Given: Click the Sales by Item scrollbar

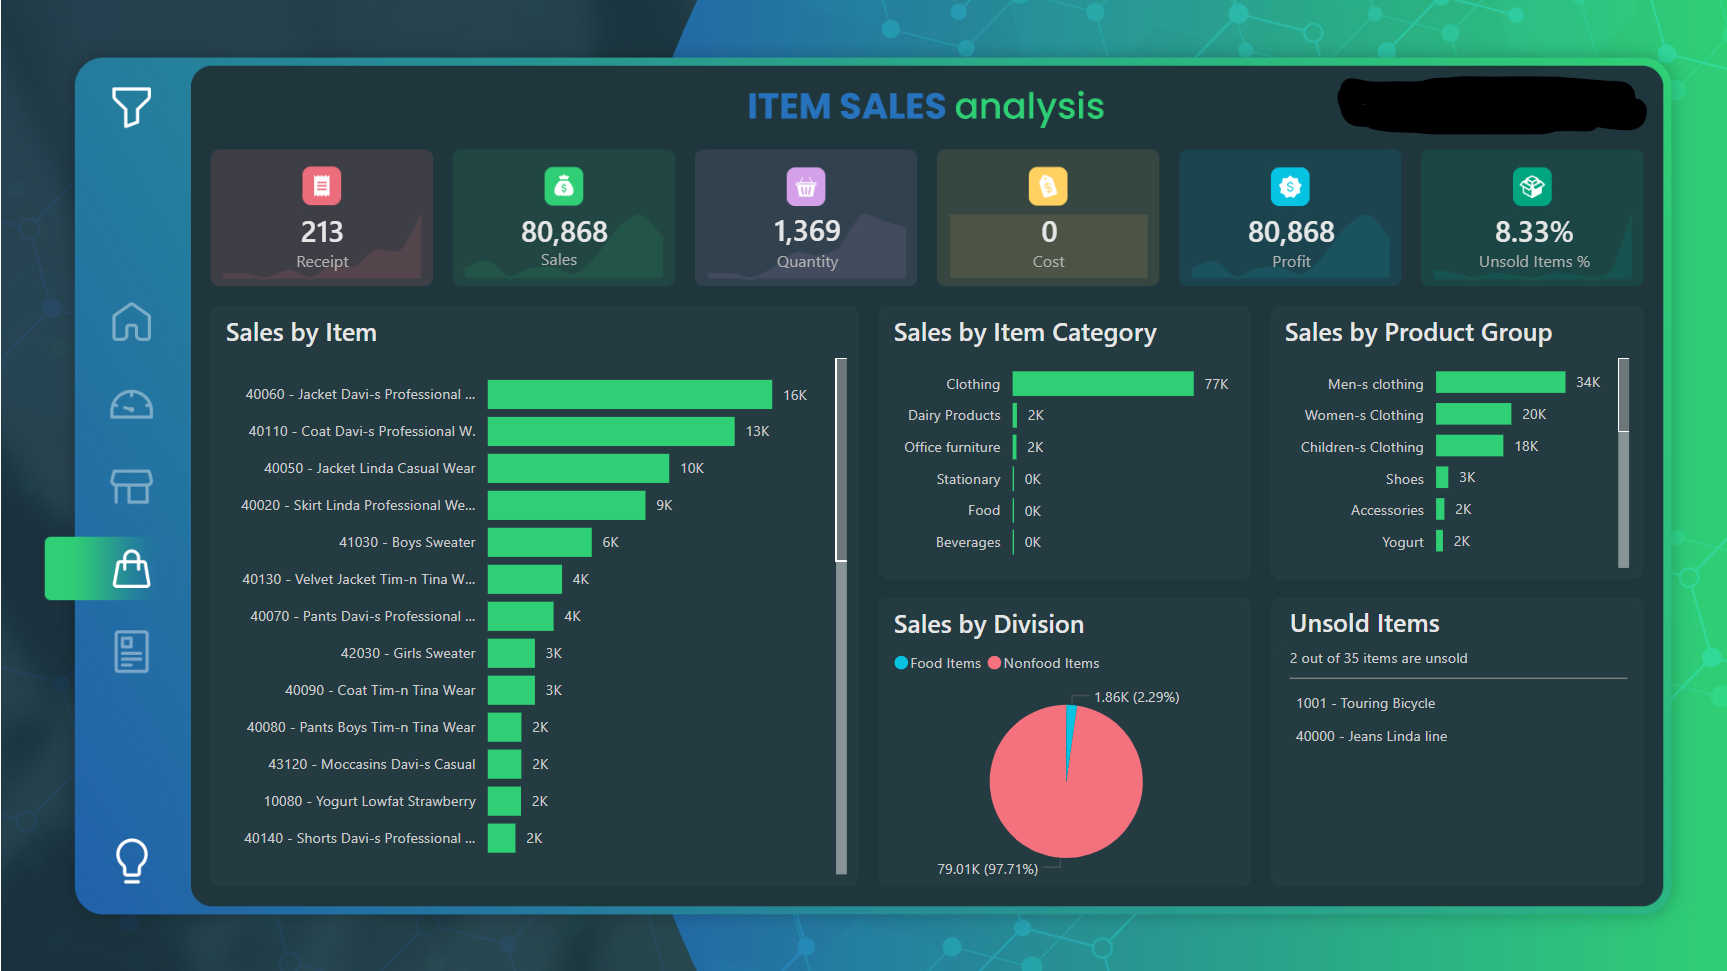Looking at the screenshot, I should click(x=841, y=460).
